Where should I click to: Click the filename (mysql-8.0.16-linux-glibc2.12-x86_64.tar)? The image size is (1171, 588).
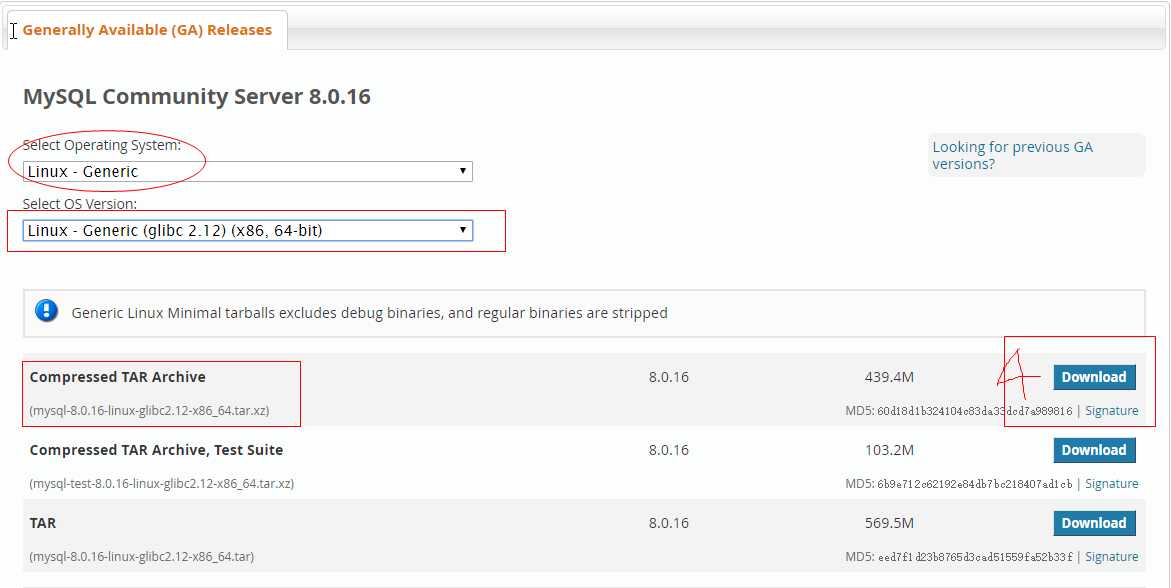click(x=142, y=557)
